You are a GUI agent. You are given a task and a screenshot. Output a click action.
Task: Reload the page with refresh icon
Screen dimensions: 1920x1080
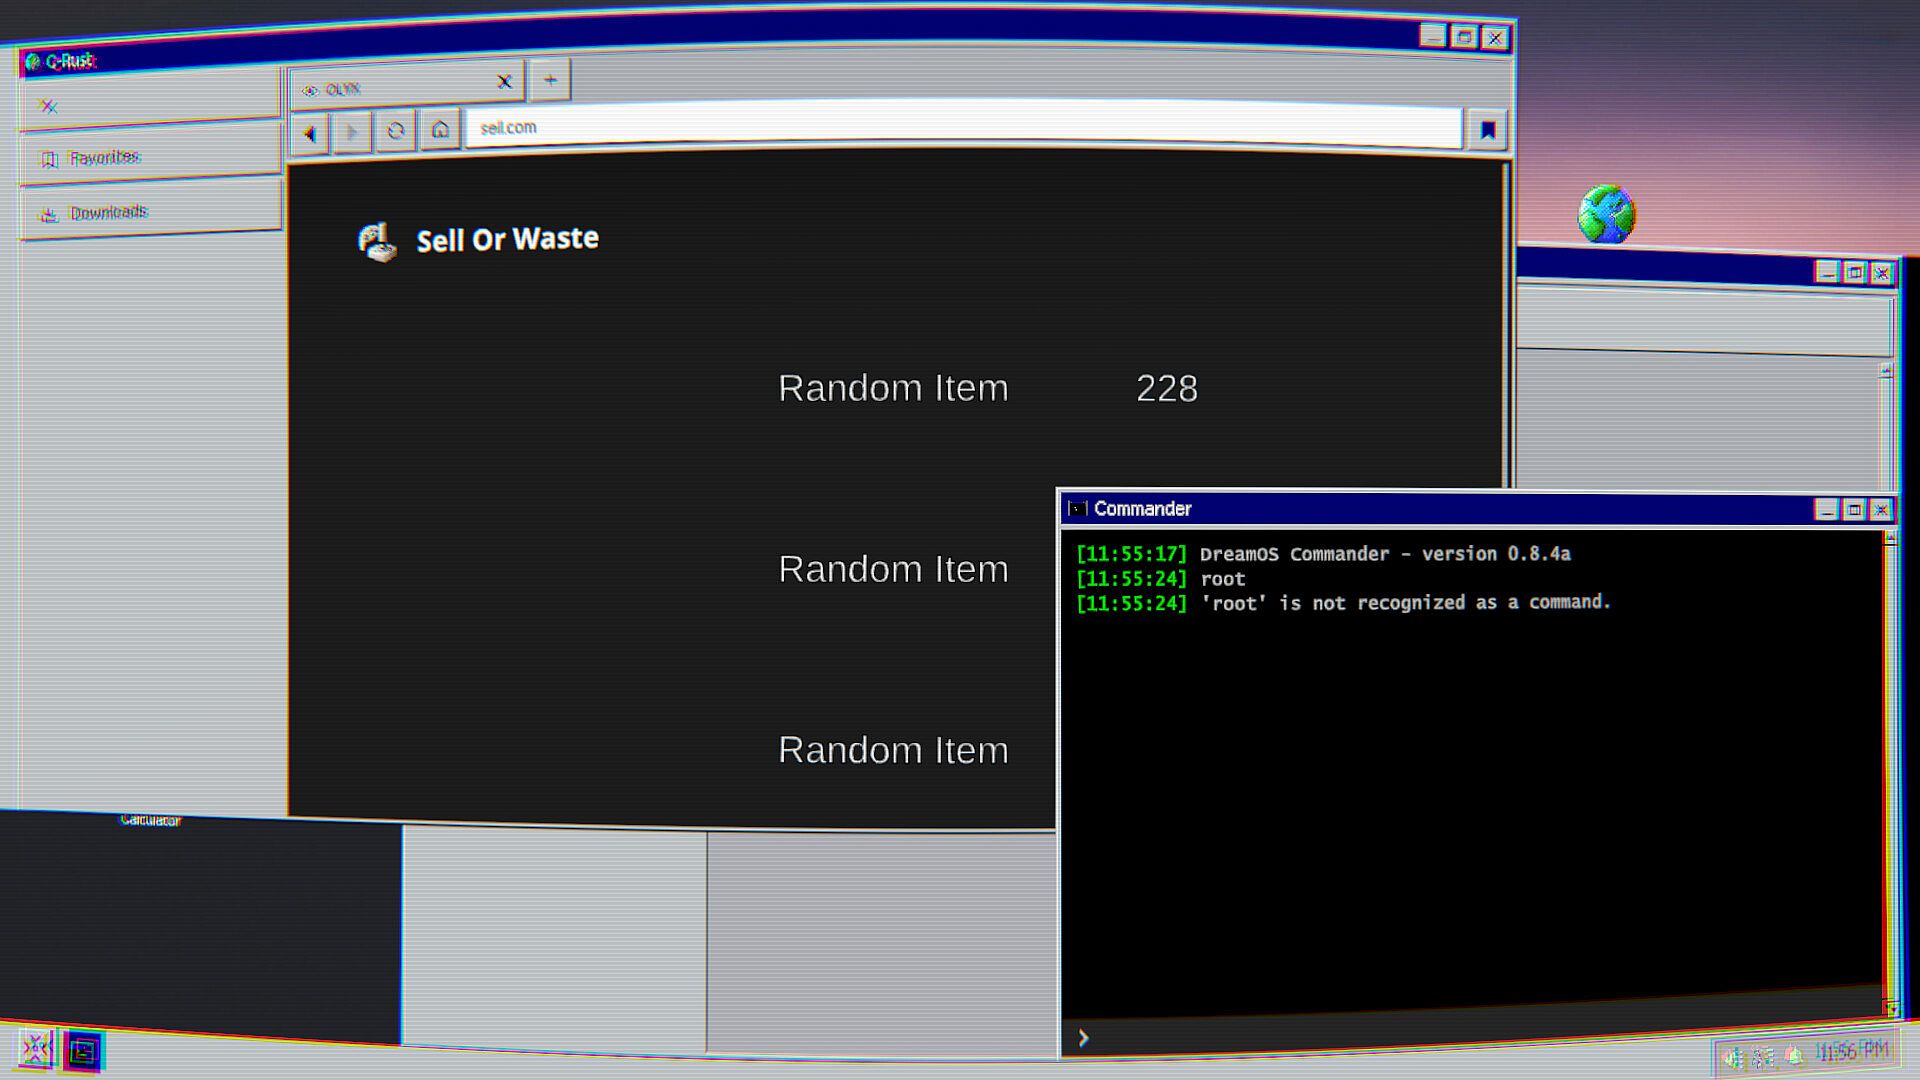396,131
